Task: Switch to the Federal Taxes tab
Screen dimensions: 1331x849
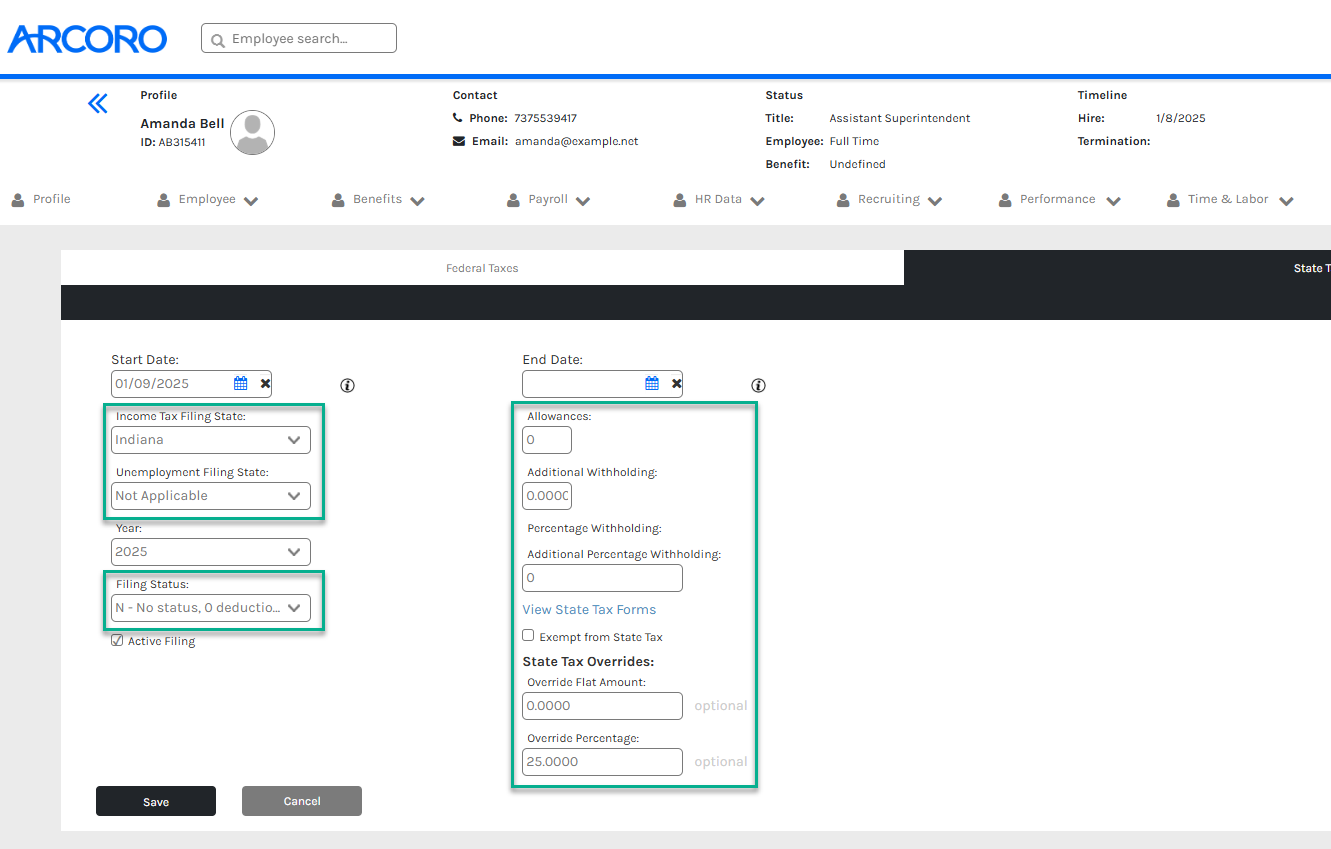Action: 482,268
